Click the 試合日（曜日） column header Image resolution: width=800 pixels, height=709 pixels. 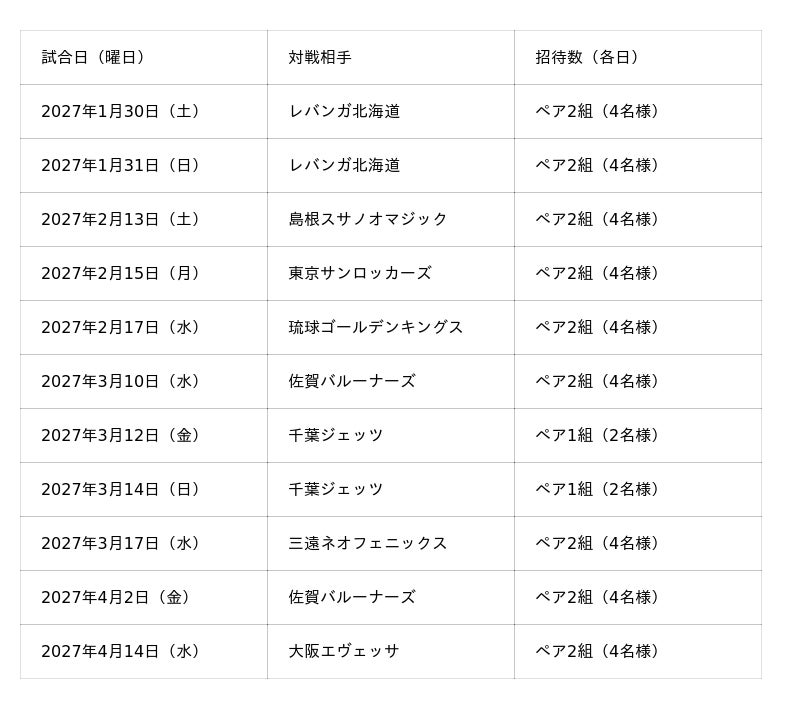pyautogui.click(x=143, y=57)
